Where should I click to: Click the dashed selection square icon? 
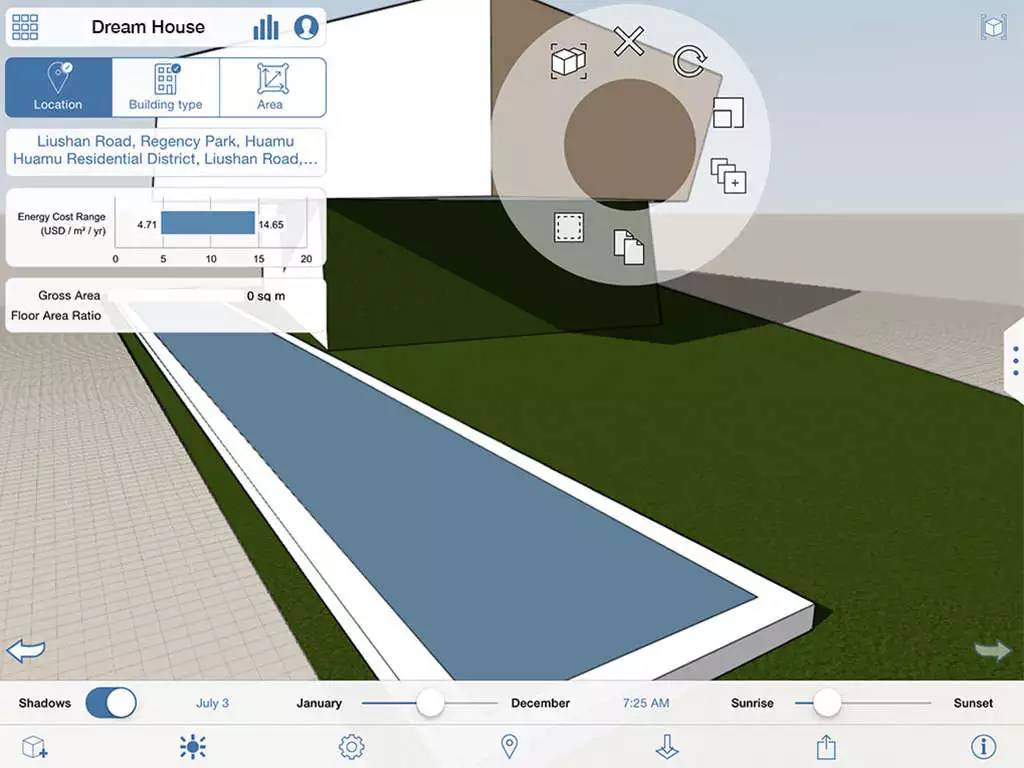569,228
